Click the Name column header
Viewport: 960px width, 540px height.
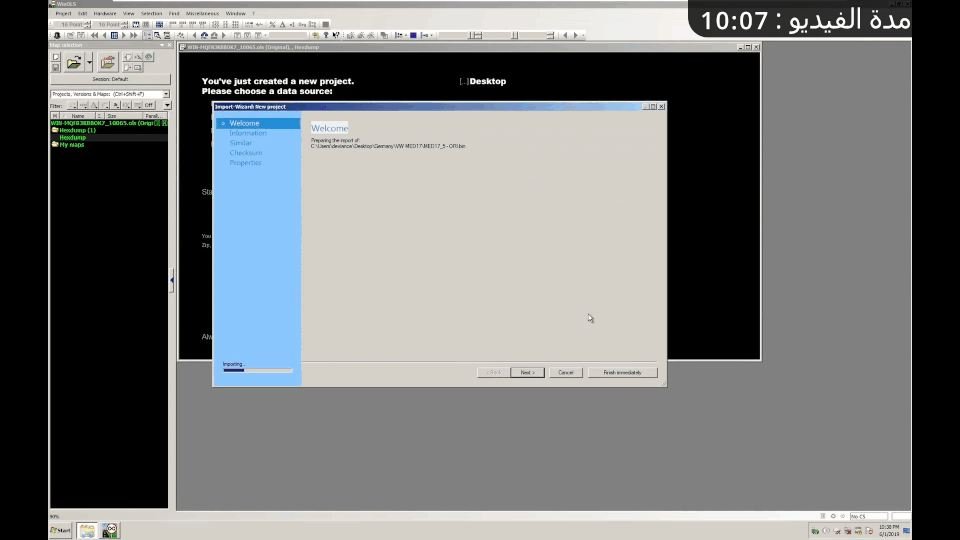click(x=78, y=116)
